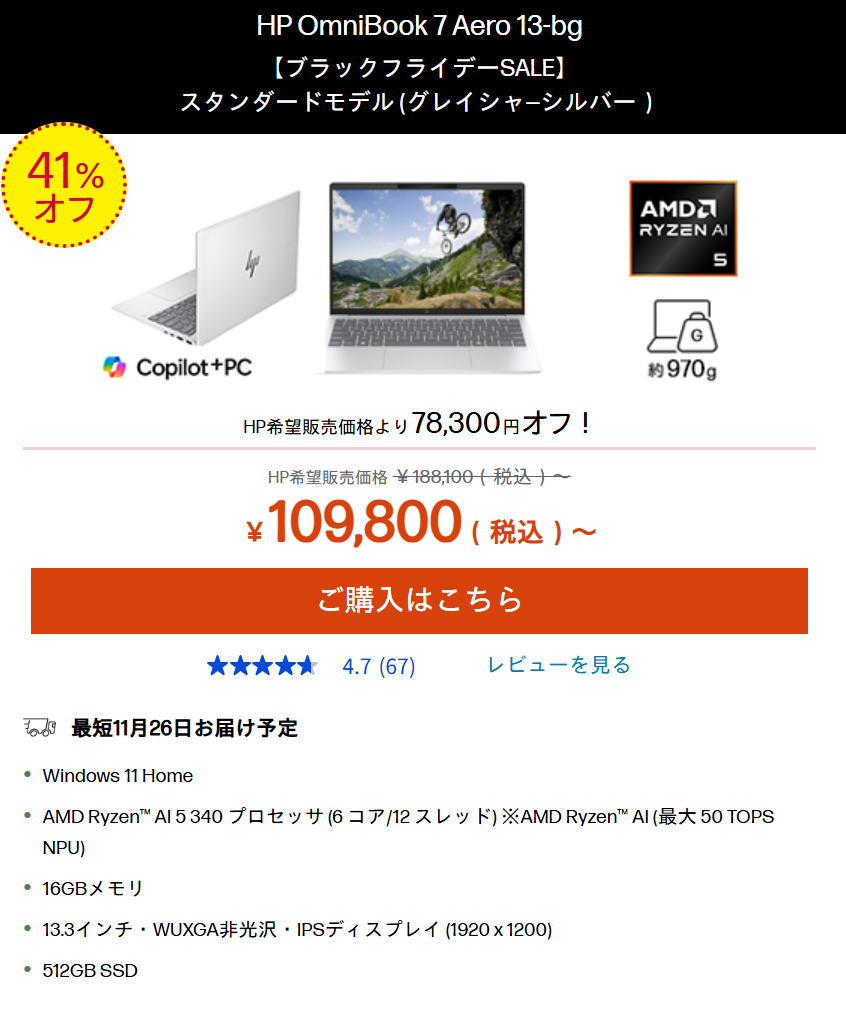846x1015 pixels.
Task: Click the HP OmniBook 7 Aero 13-bg title
Action: coord(419,26)
